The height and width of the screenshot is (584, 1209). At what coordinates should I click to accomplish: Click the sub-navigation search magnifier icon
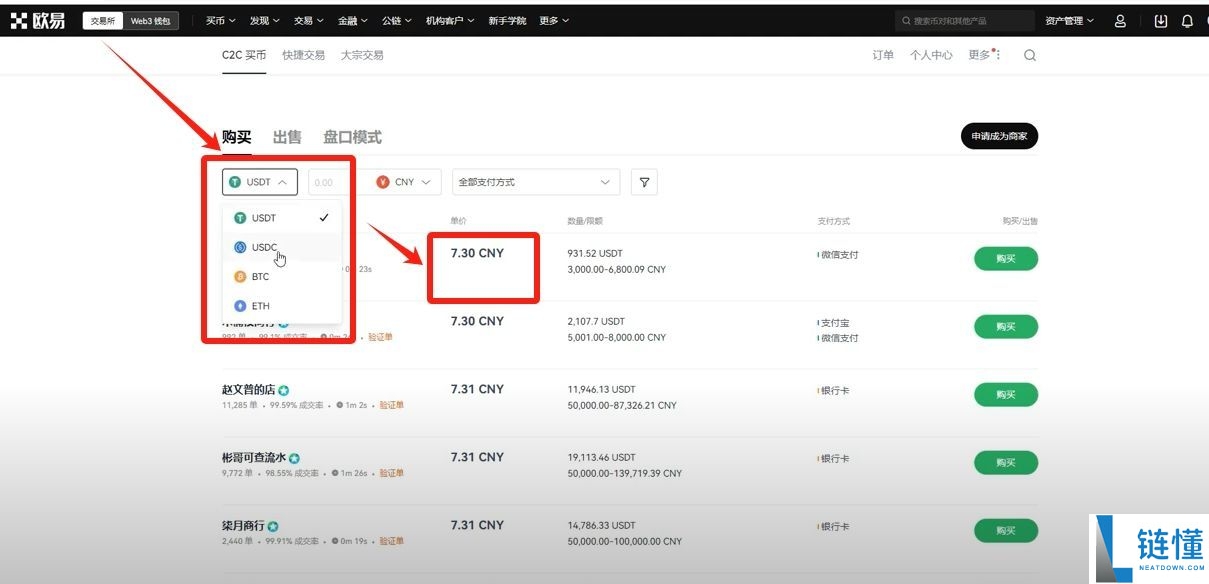point(1030,55)
